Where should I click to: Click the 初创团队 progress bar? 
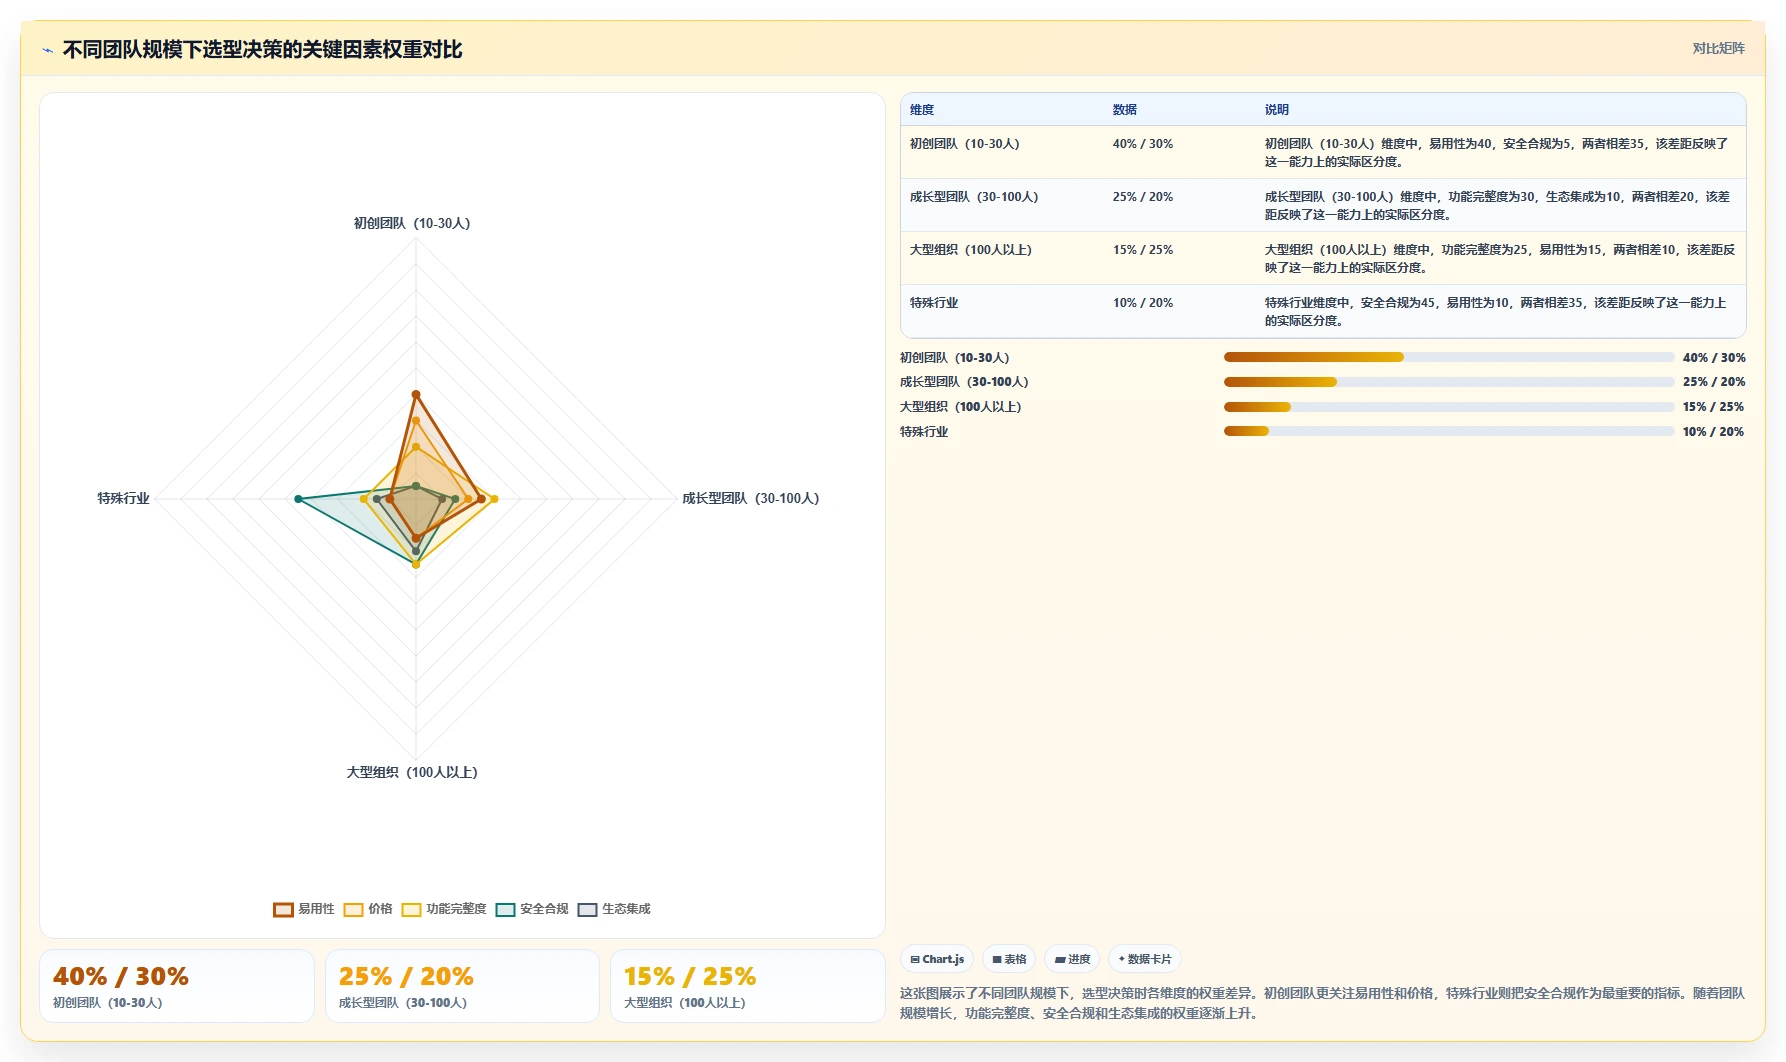click(x=1449, y=357)
